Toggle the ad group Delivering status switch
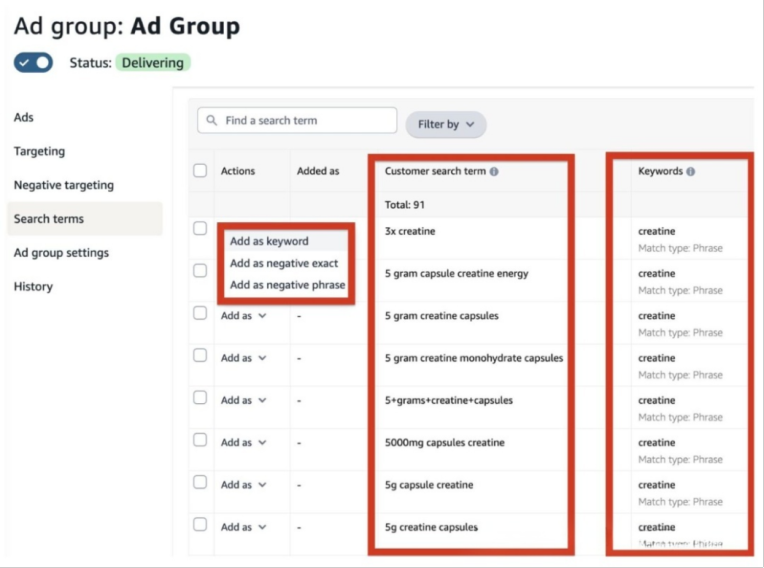The height and width of the screenshot is (568, 764). (33, 63)
